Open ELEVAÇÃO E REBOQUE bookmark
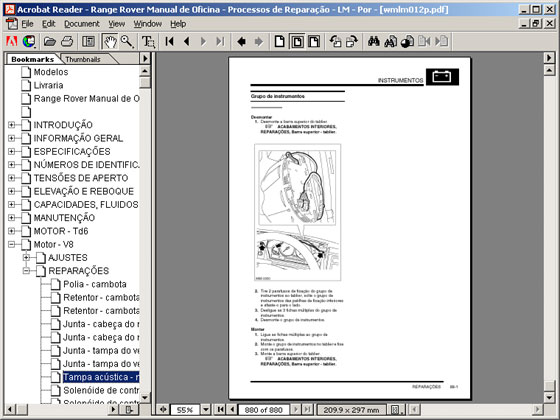Screen dimensions: 560x420 coord(84,191)
